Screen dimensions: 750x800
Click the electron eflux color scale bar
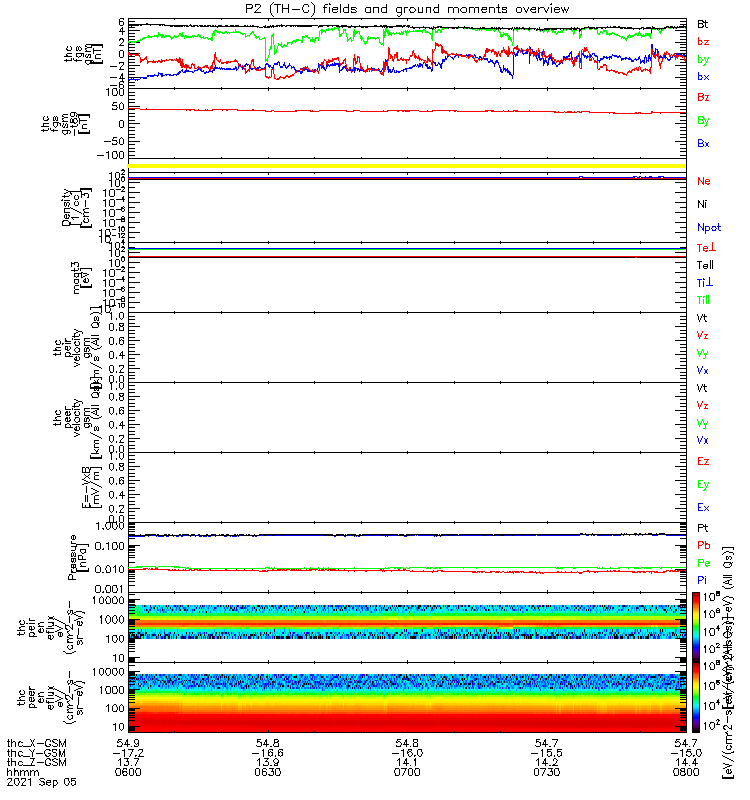point(696,697)
